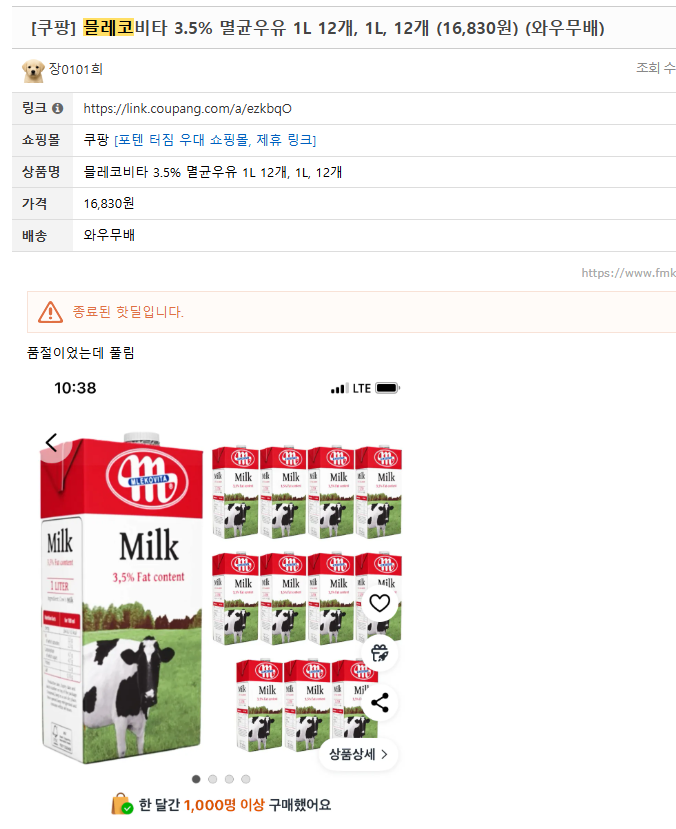Open the gift icon button

pyautogui.click(x=379, y=653)
